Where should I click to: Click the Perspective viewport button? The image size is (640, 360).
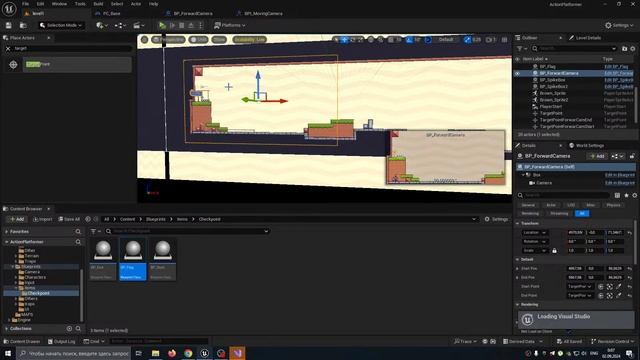168,40
